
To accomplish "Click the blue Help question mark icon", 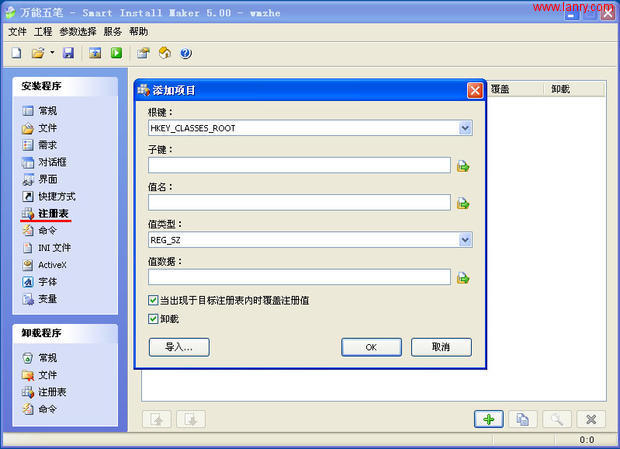I will (186, 53).
